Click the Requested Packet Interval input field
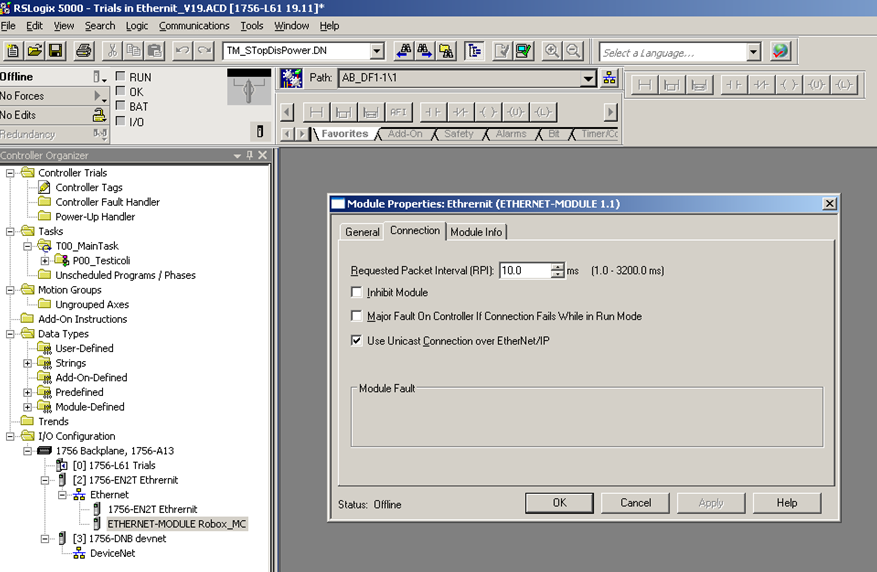877x572 pixels. coord(525,271)
